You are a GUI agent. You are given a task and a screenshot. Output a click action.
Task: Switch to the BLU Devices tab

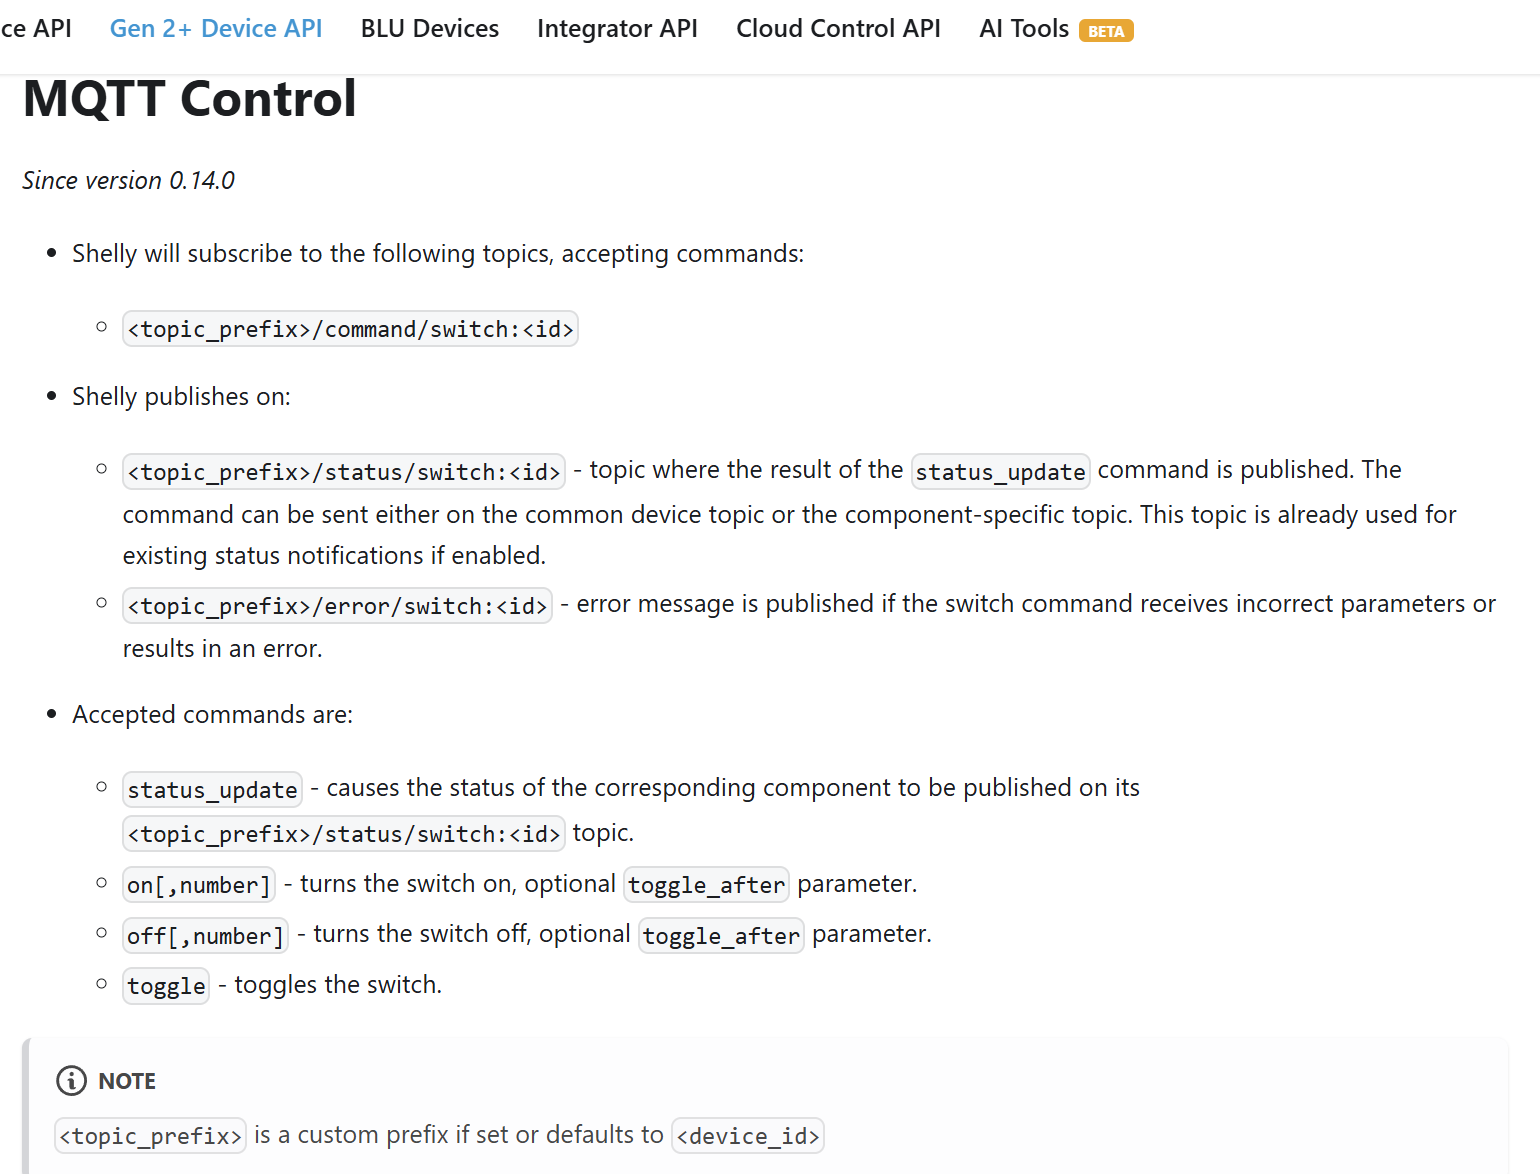tap(430, 28)
